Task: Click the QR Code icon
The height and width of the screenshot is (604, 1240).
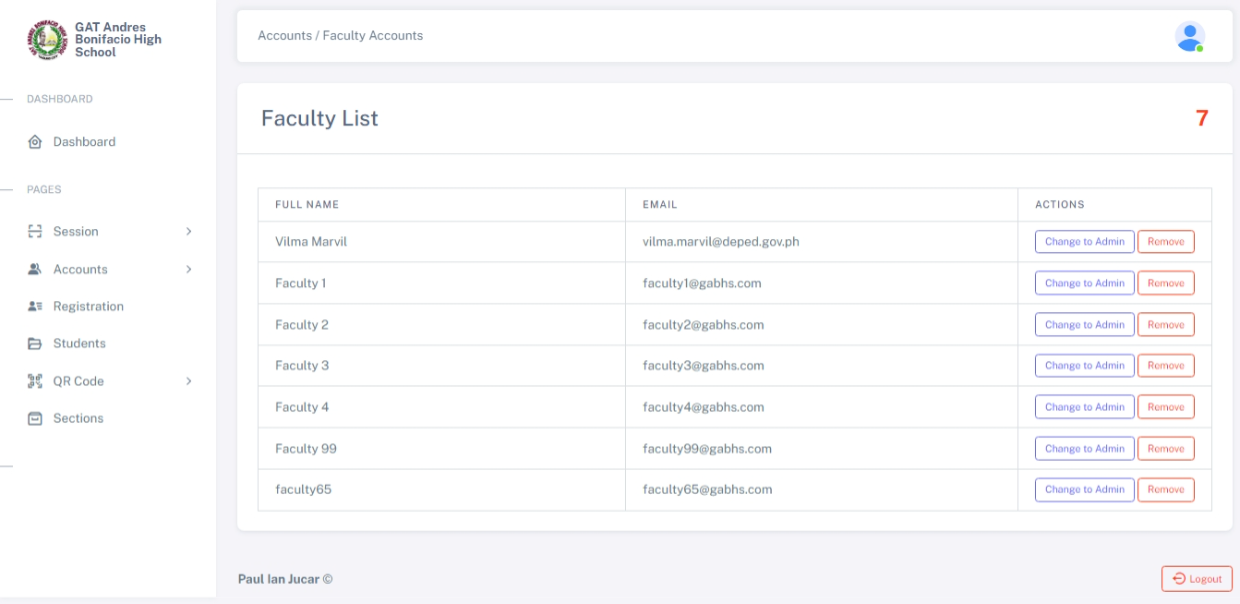Action: tap(35, 381)
